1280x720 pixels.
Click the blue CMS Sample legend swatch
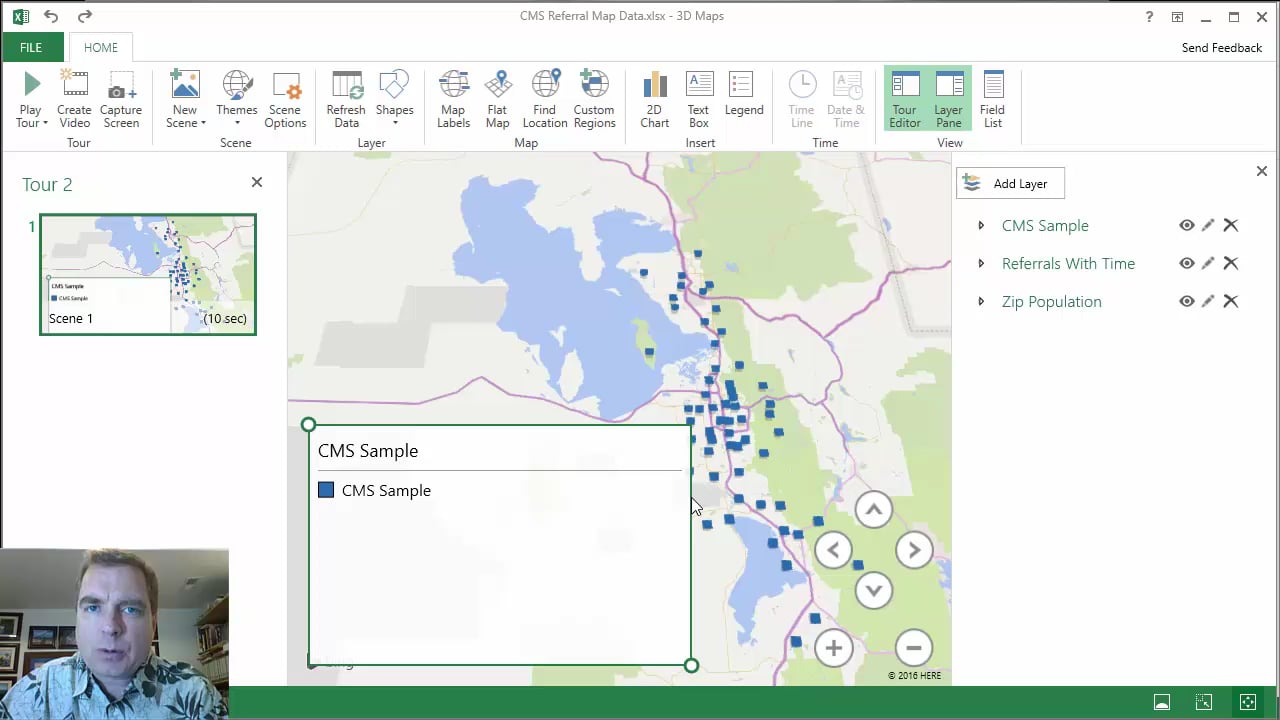coord(326,490)
